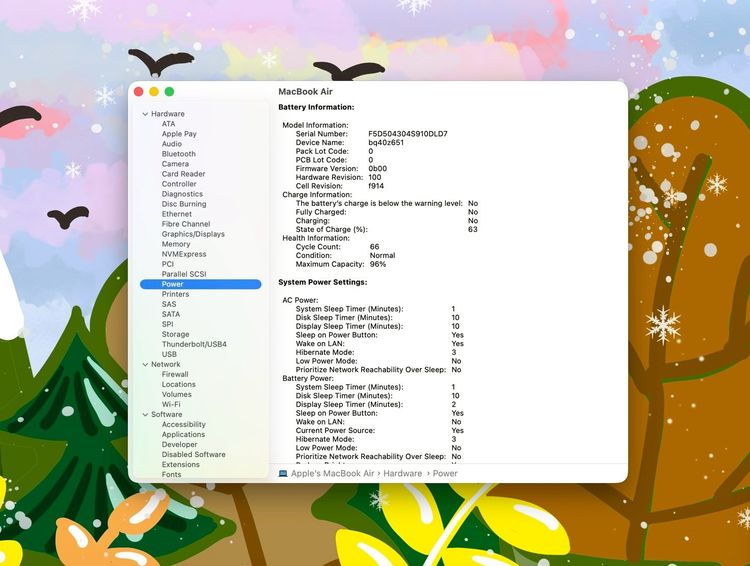Click the yellow minimize button
Screen dimensions: 750x566
(x=154, y=92)
